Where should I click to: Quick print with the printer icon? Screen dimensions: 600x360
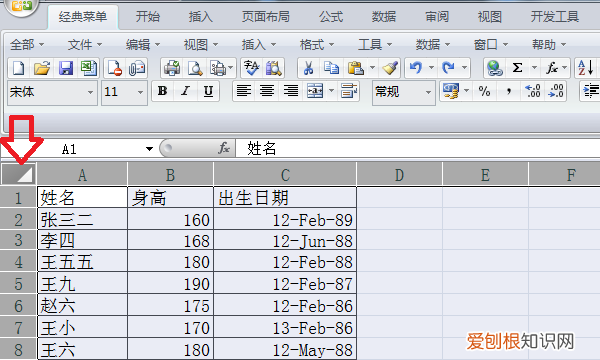point(172,68)
